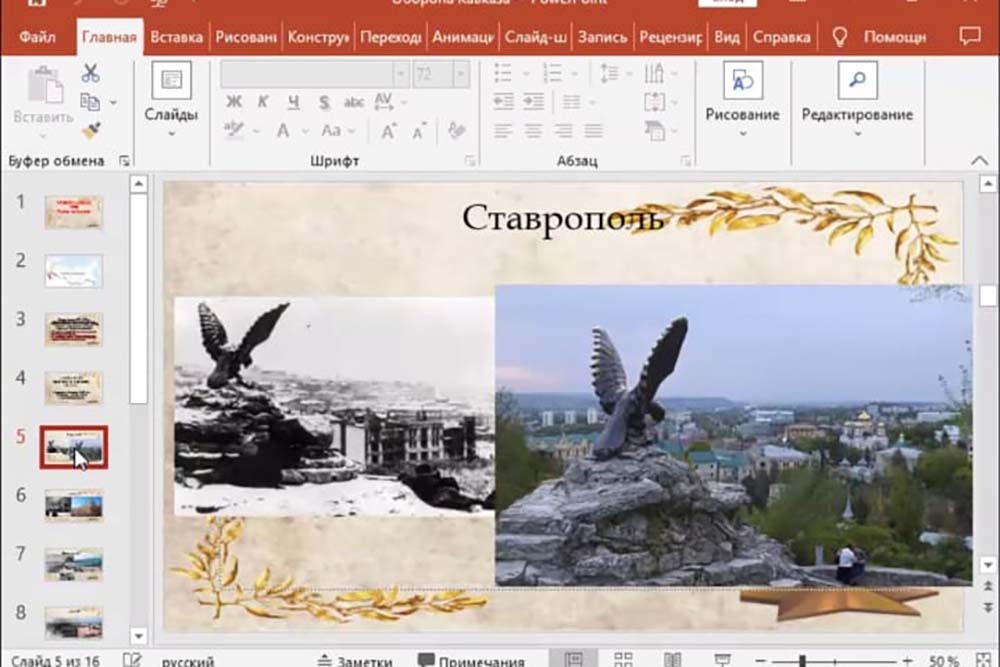Click the Paste (Вставить) clipboard icon

[44, 85]
